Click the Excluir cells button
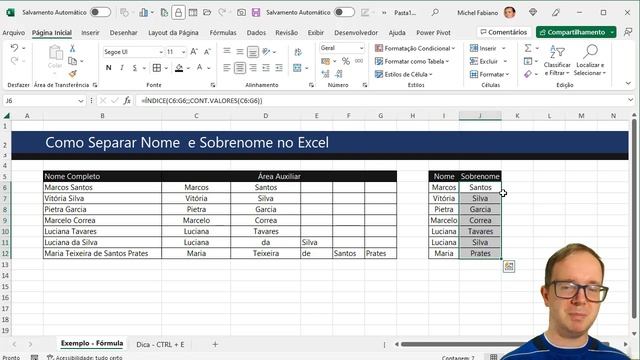Screen dimensions: 640x360 pos(488,61)
